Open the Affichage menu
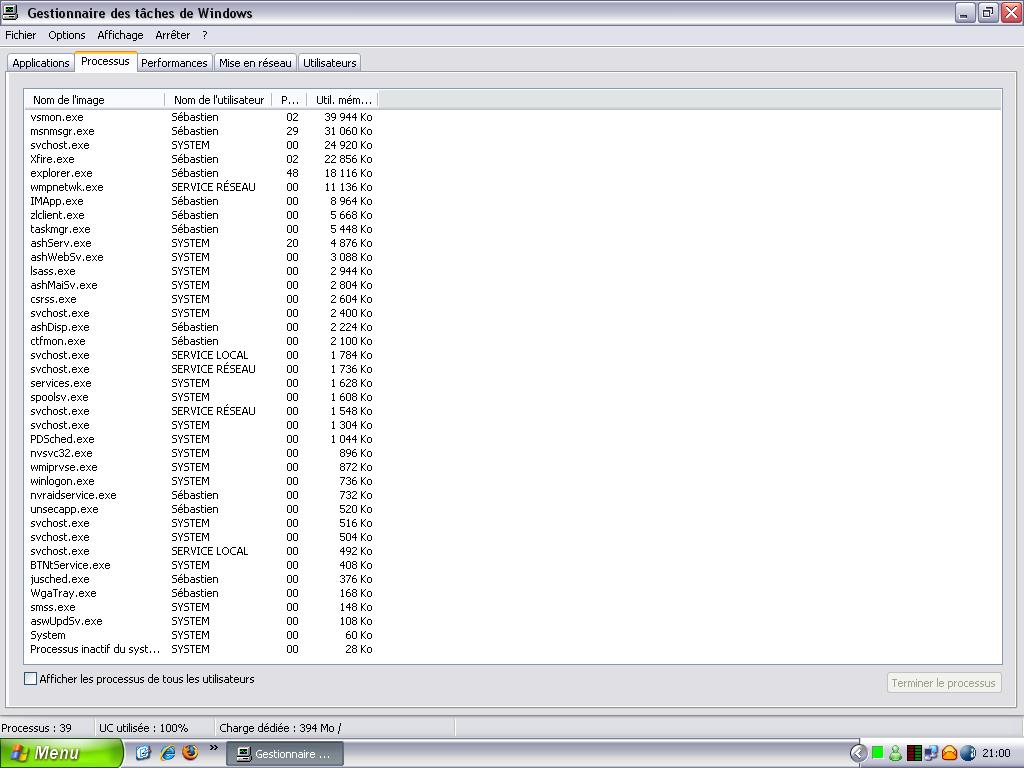This screenshot has width=1024, height=768. [x=120, y=35]
